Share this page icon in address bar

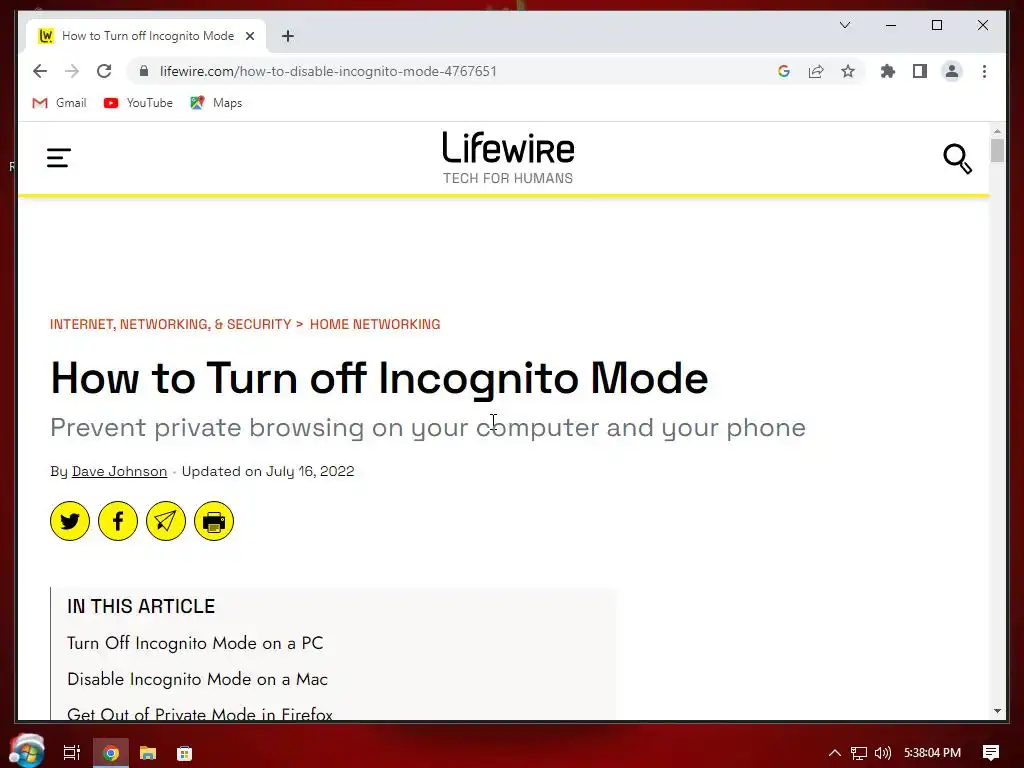816,71
